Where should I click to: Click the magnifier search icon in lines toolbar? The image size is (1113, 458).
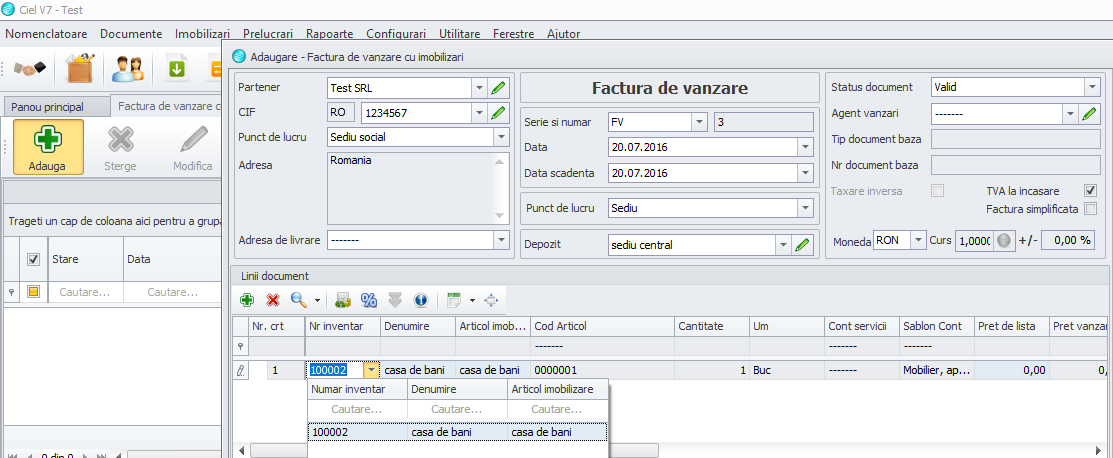pyautogui.click(x=299, y=300)
